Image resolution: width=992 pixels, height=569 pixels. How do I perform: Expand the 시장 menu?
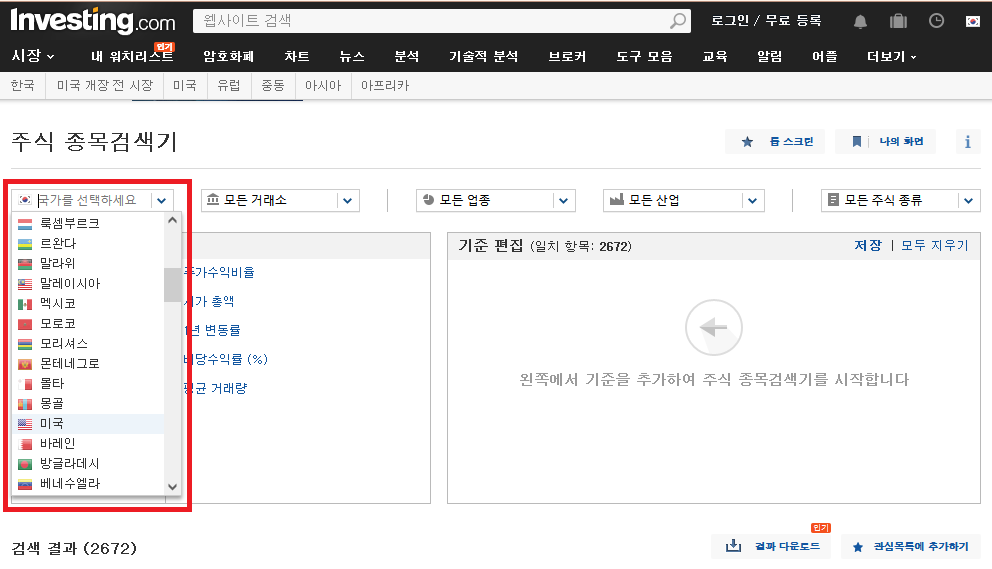pos(33,56)
